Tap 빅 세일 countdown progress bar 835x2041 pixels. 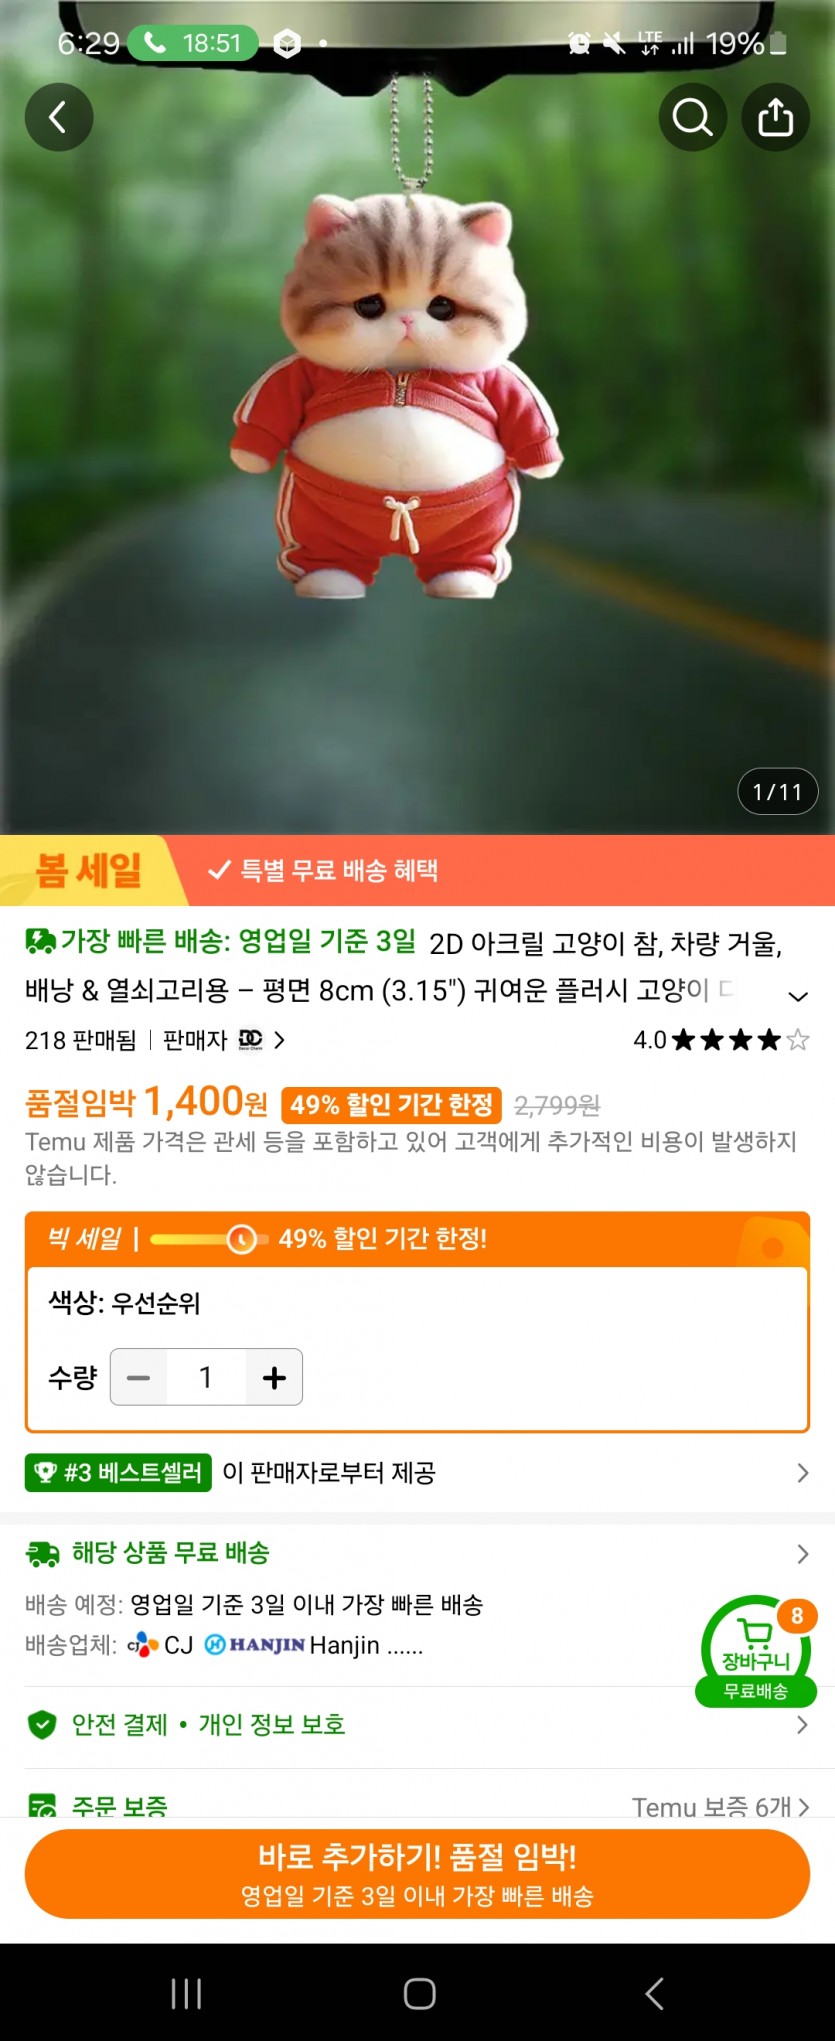click(209, 1239)
